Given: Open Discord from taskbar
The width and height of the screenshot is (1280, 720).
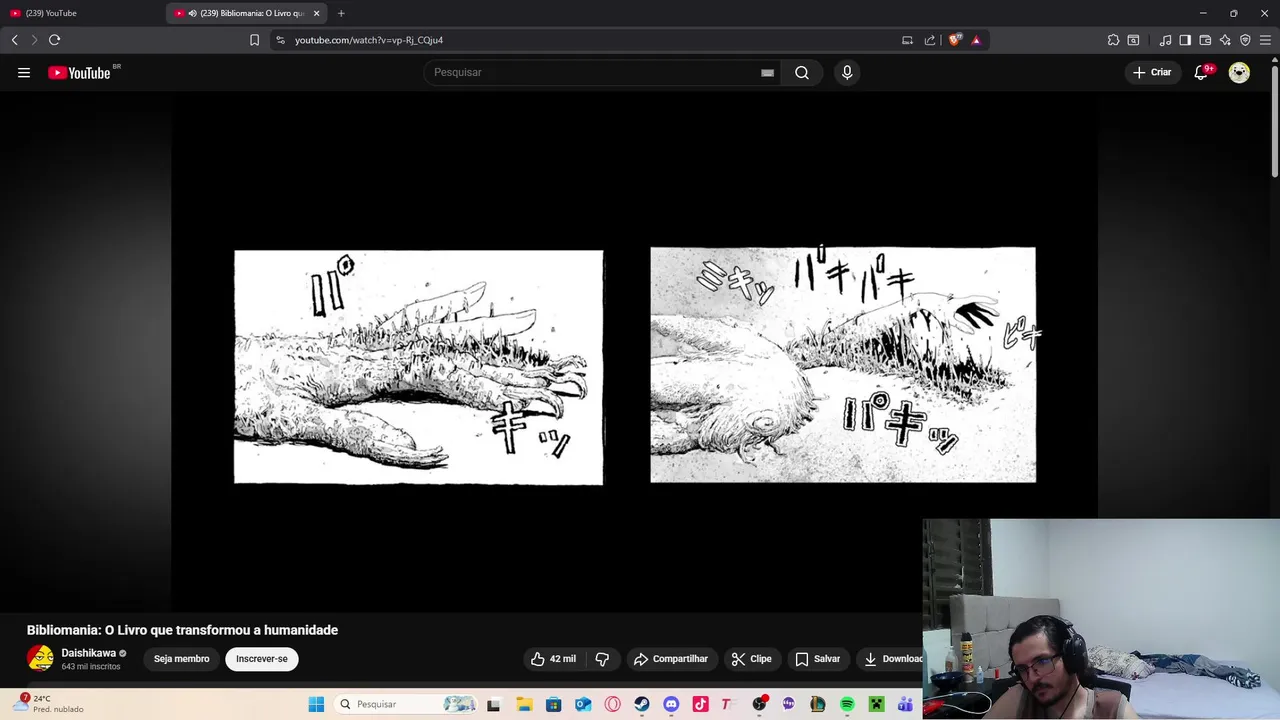Looking at the screenshot, I should pyautogui.click(x=671, y=704).
